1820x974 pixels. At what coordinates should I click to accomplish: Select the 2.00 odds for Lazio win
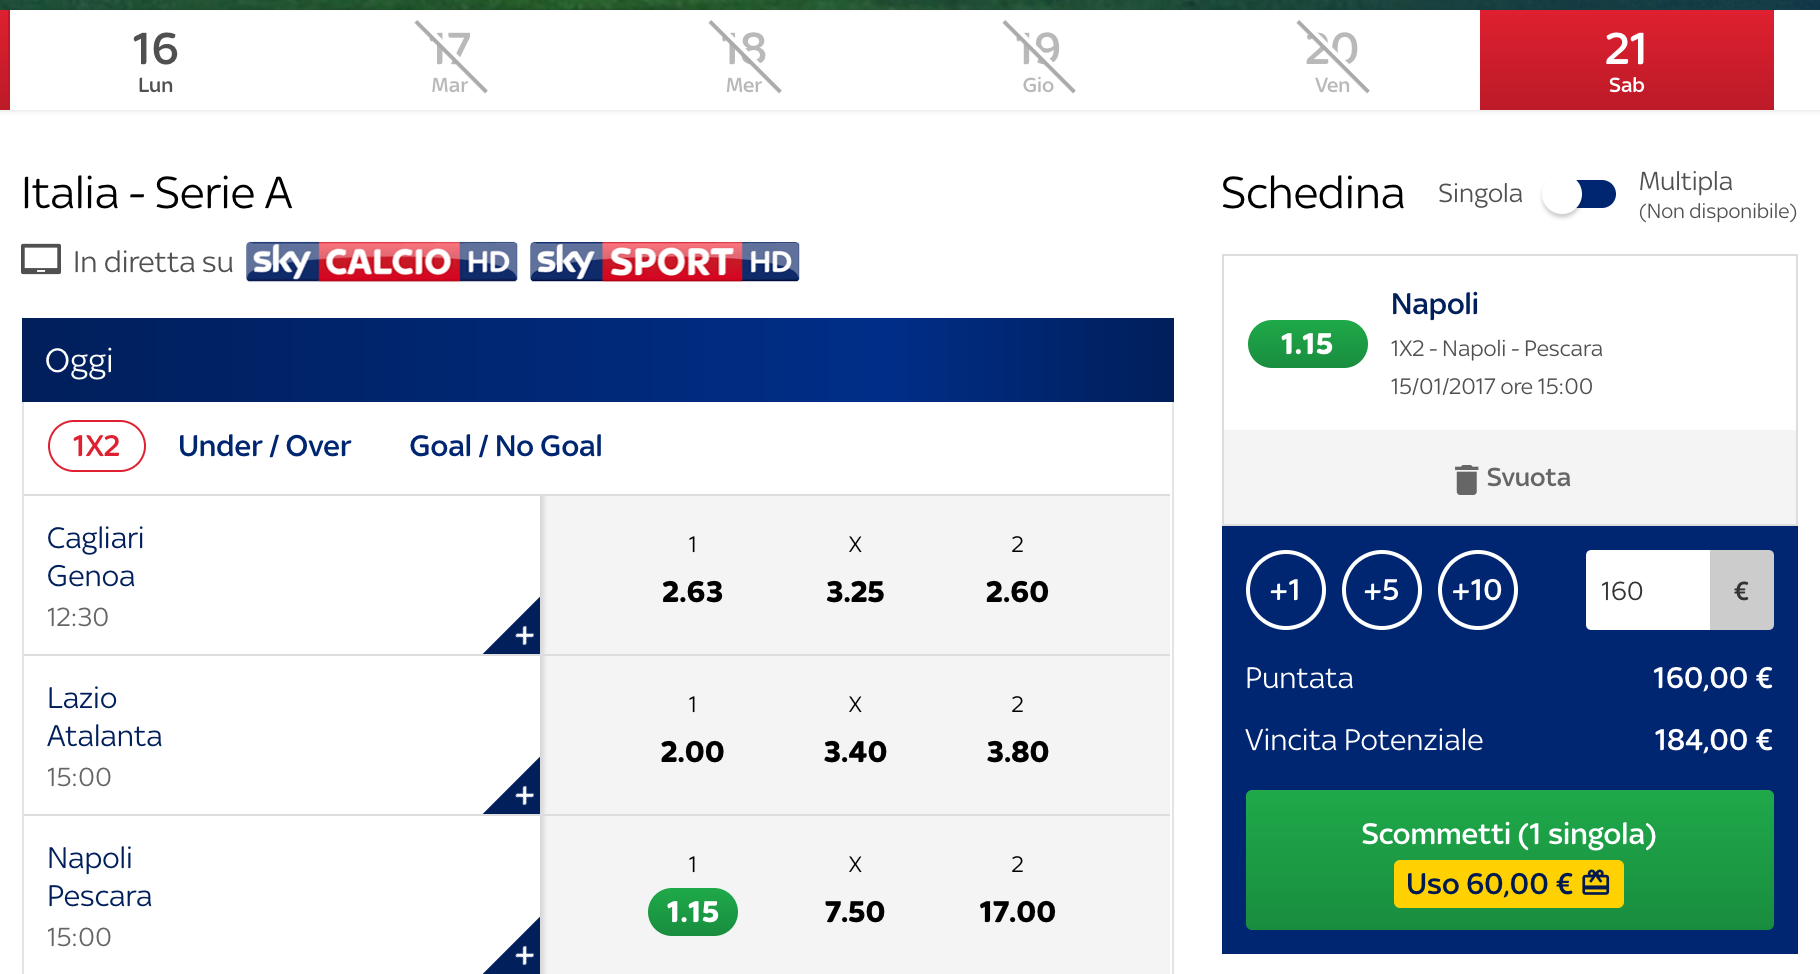click(x=692, y=752)
